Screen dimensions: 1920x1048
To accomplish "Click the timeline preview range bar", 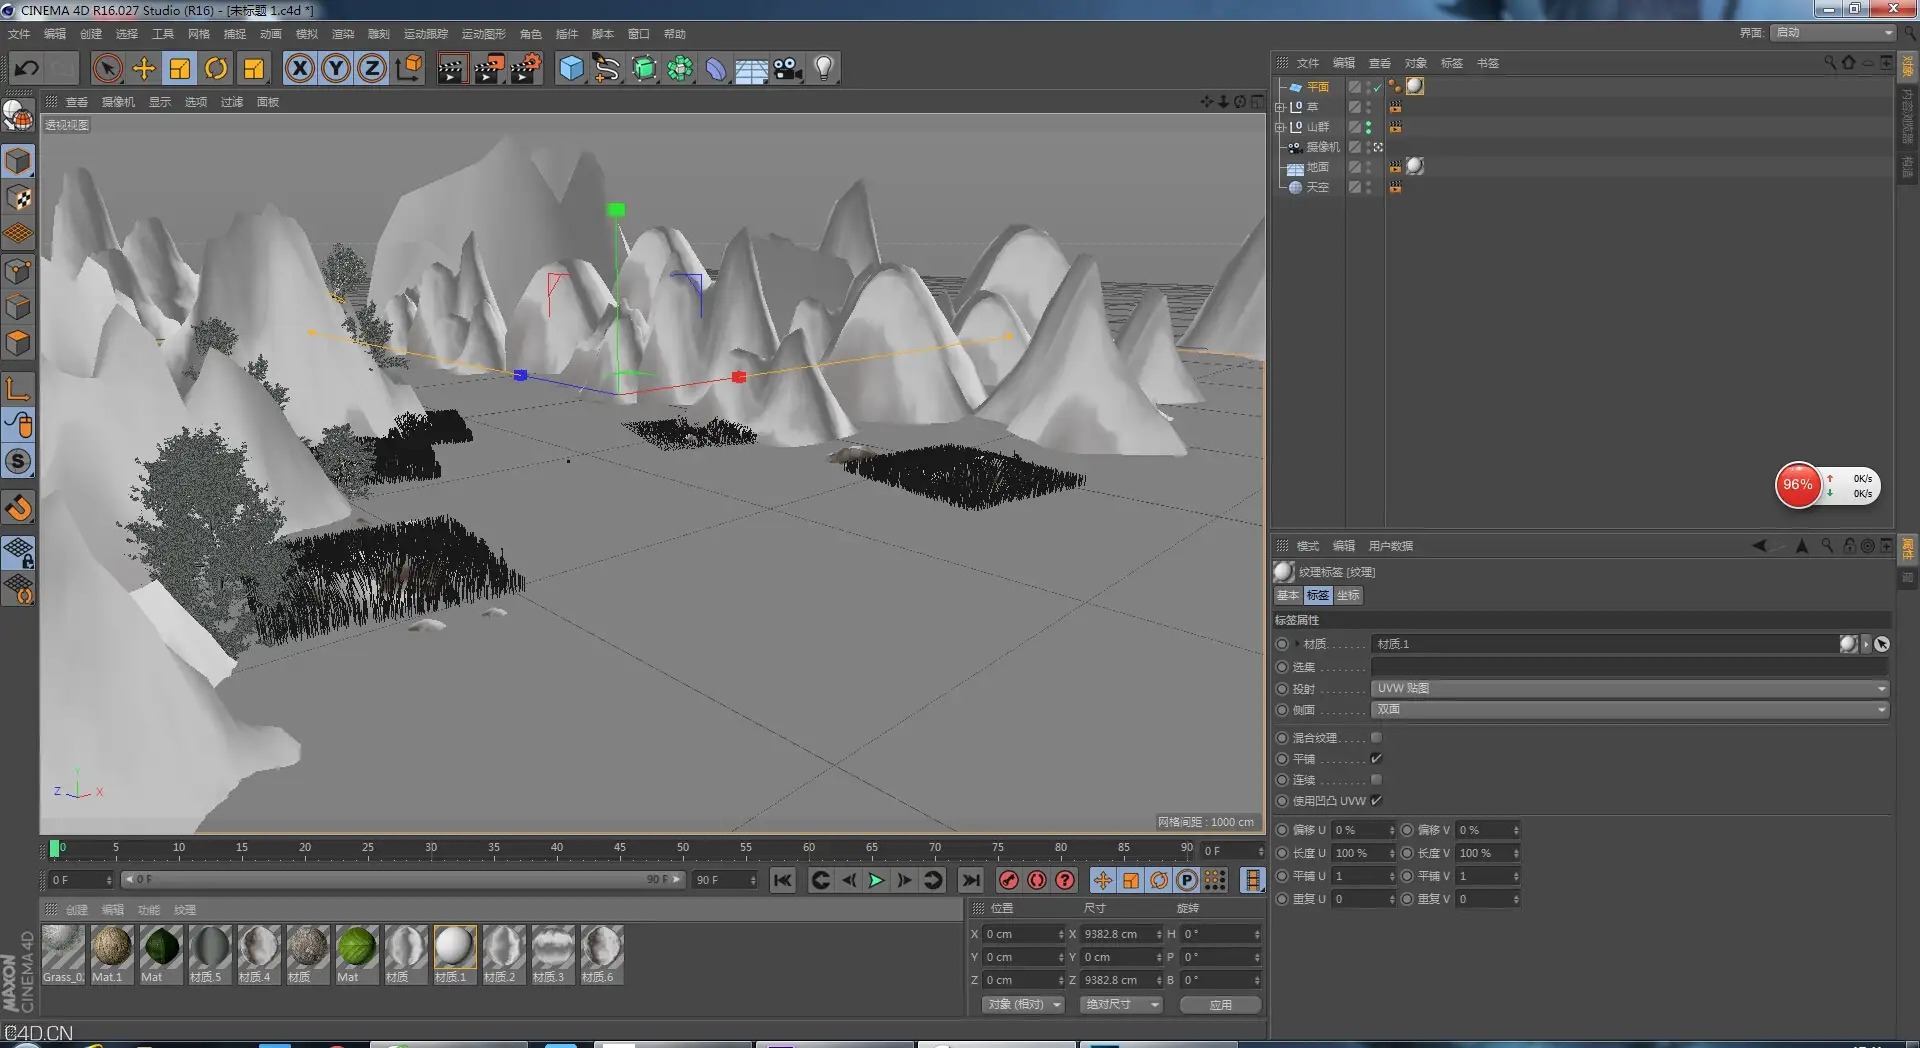I will click(x=402, y=880).
